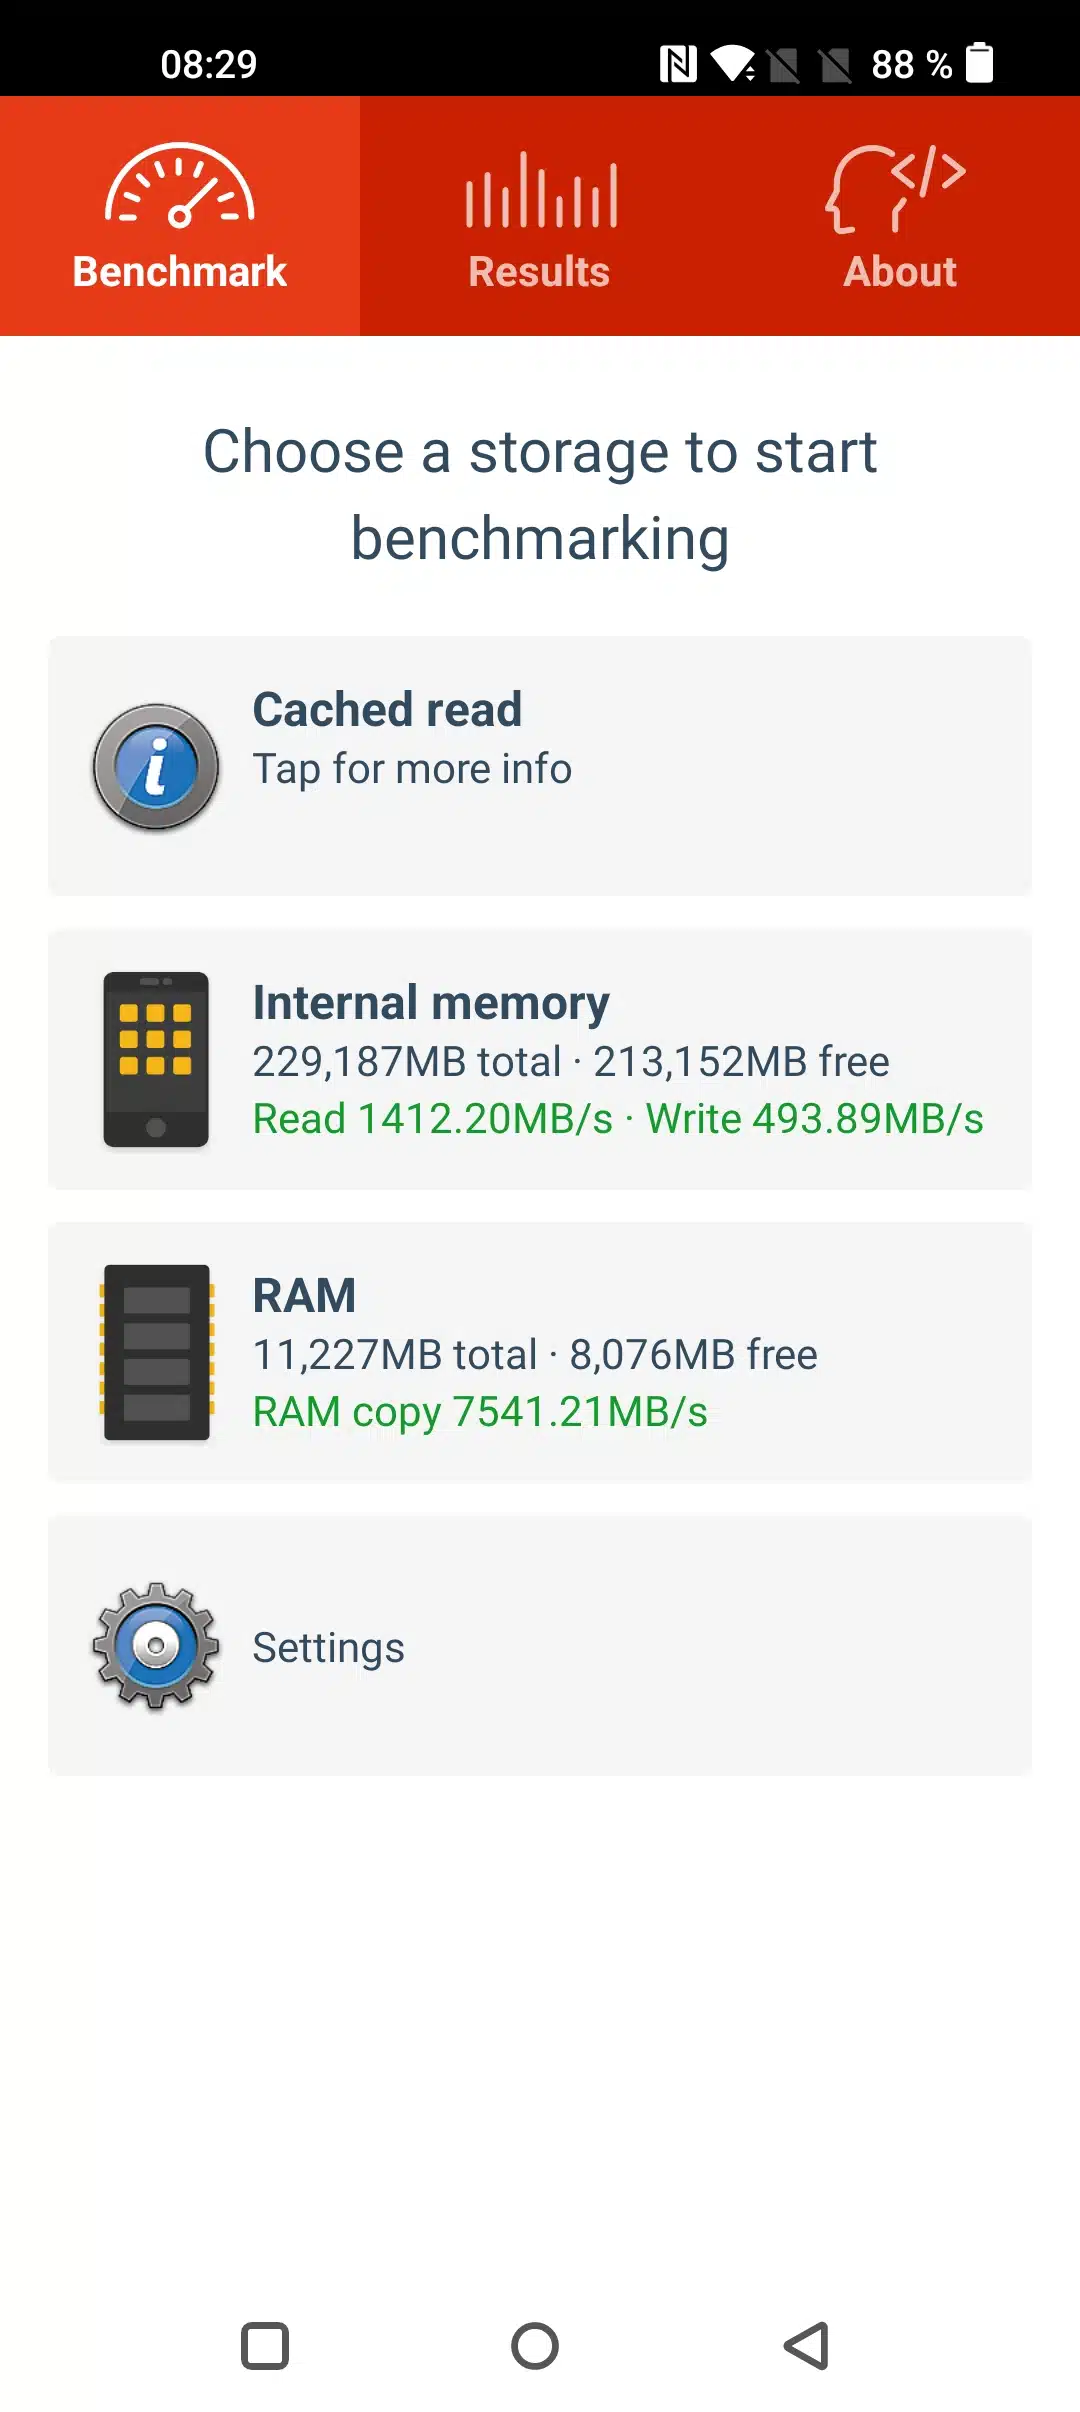Tap the NFC status bar icon

[678, 64]
